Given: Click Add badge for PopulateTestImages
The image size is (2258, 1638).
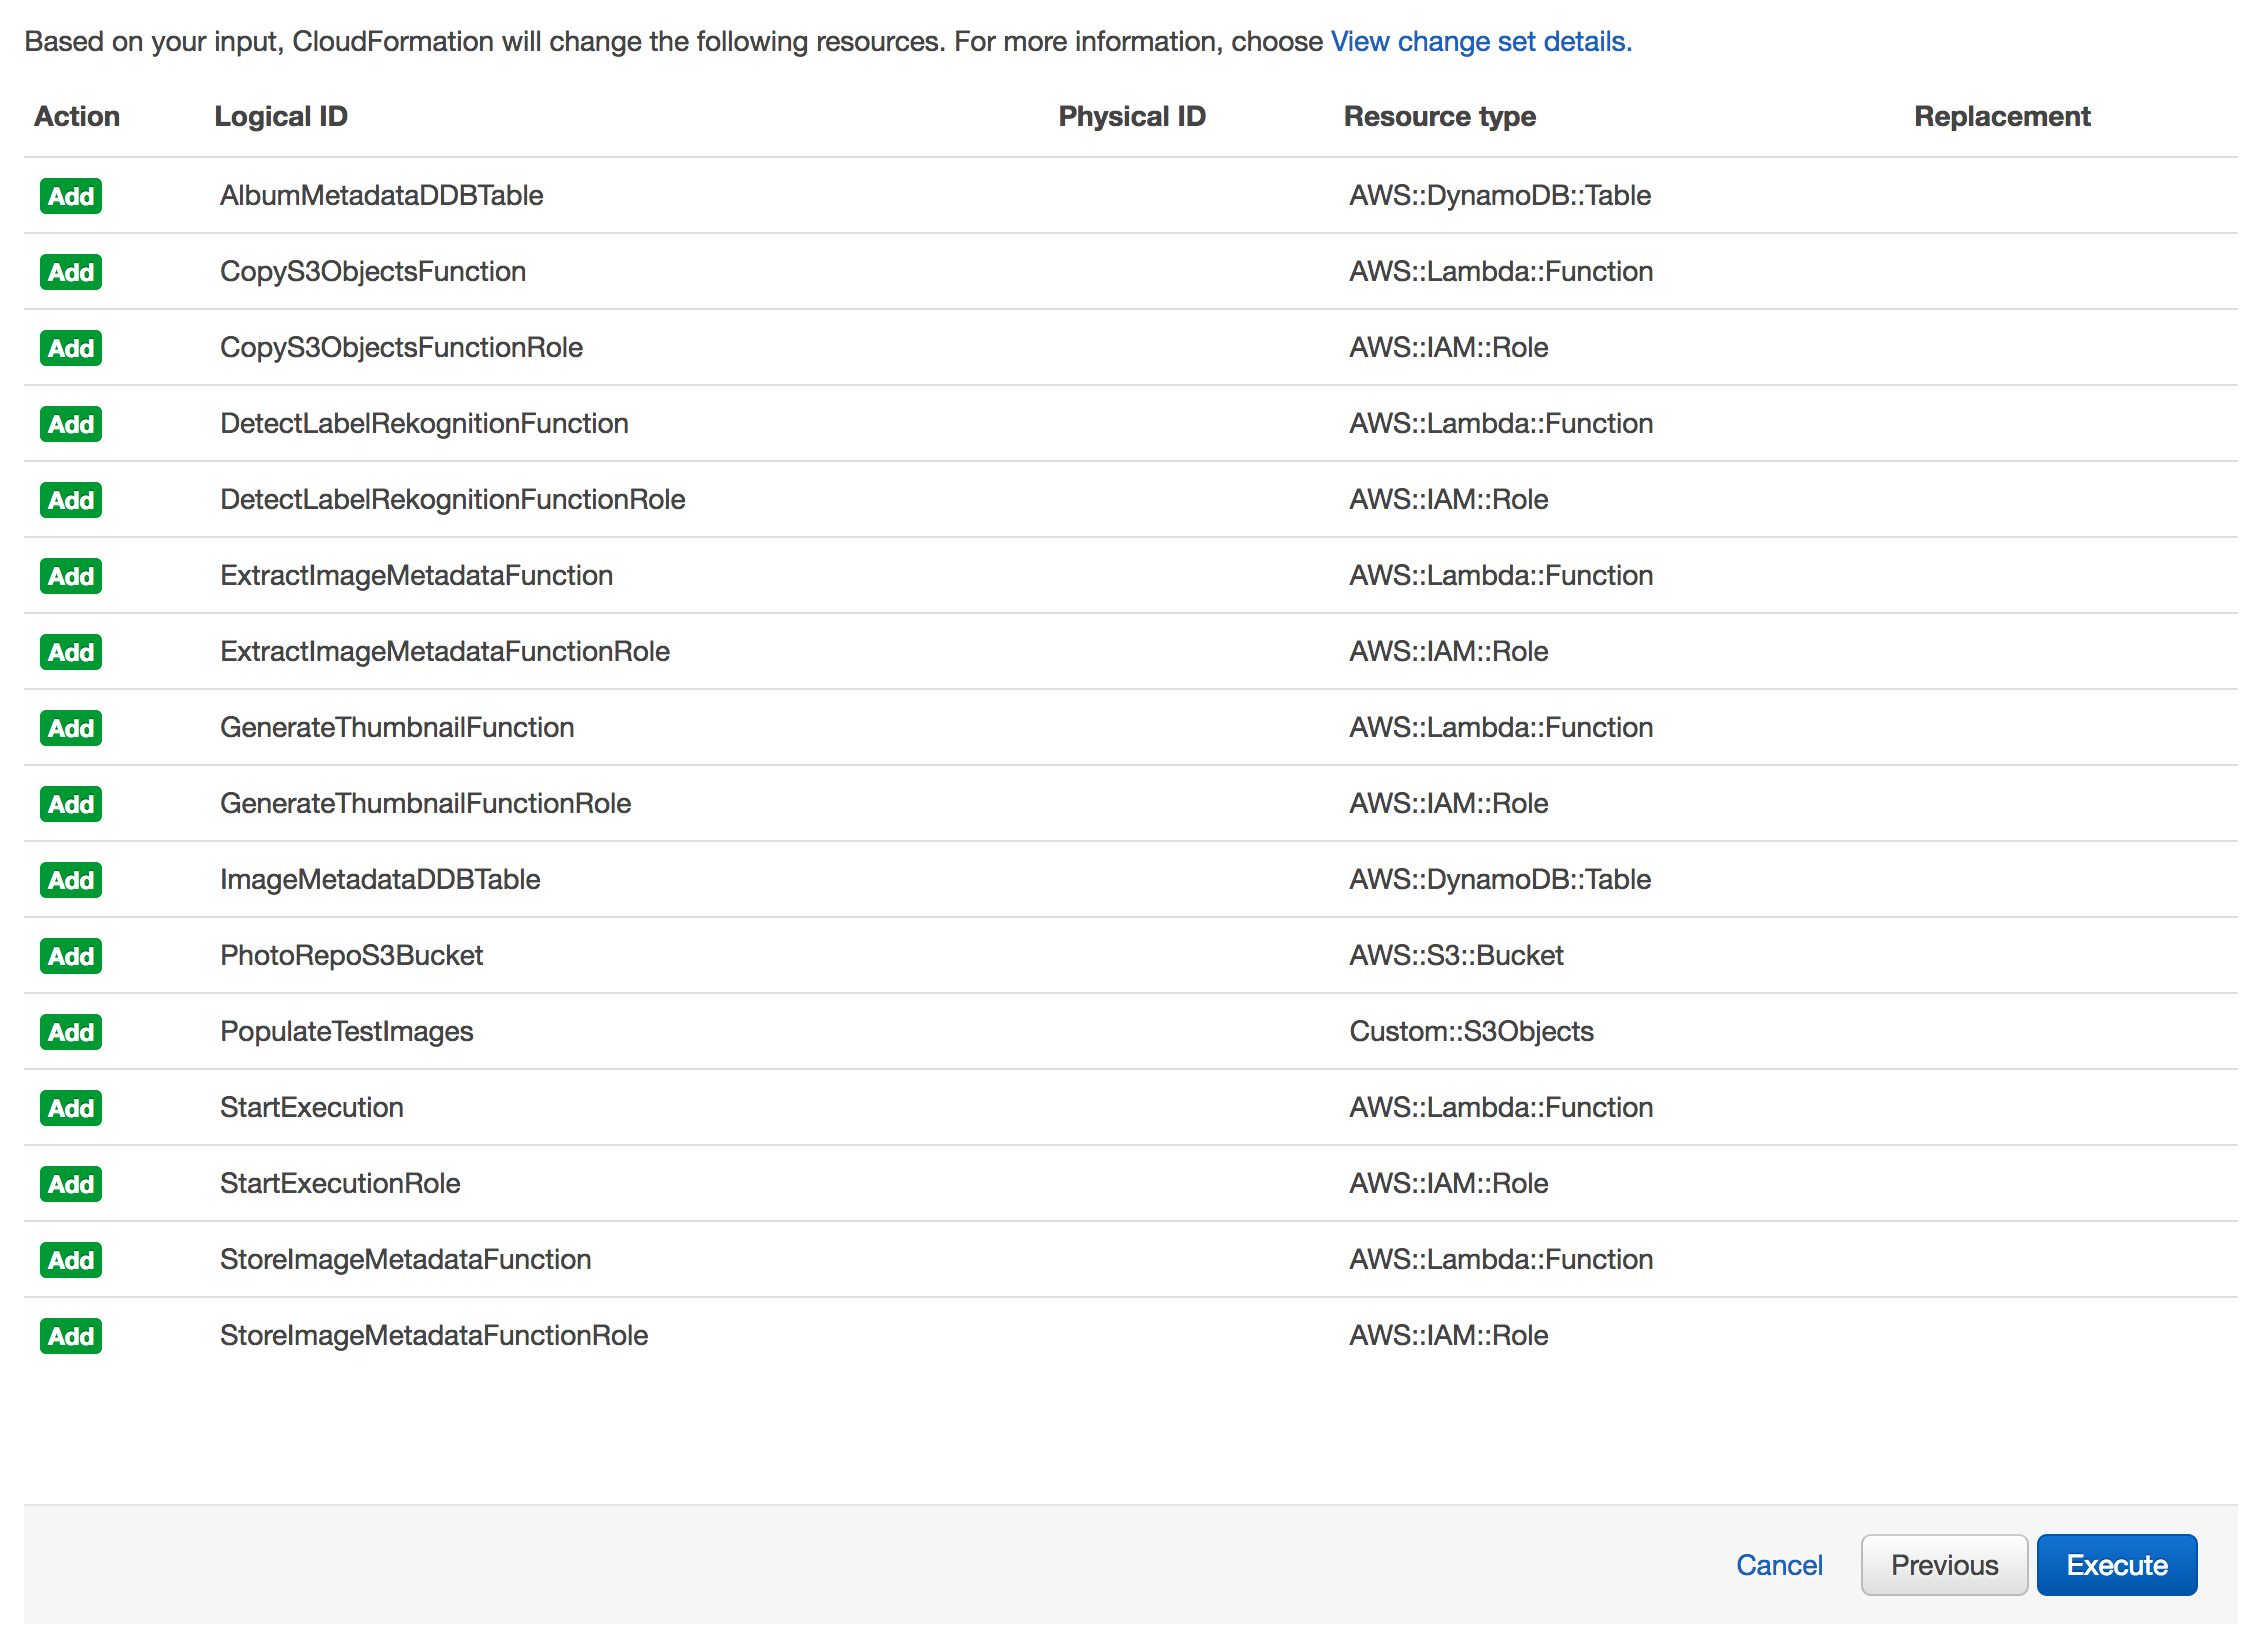Looking at the screenshot, I should pos(71,1032).
